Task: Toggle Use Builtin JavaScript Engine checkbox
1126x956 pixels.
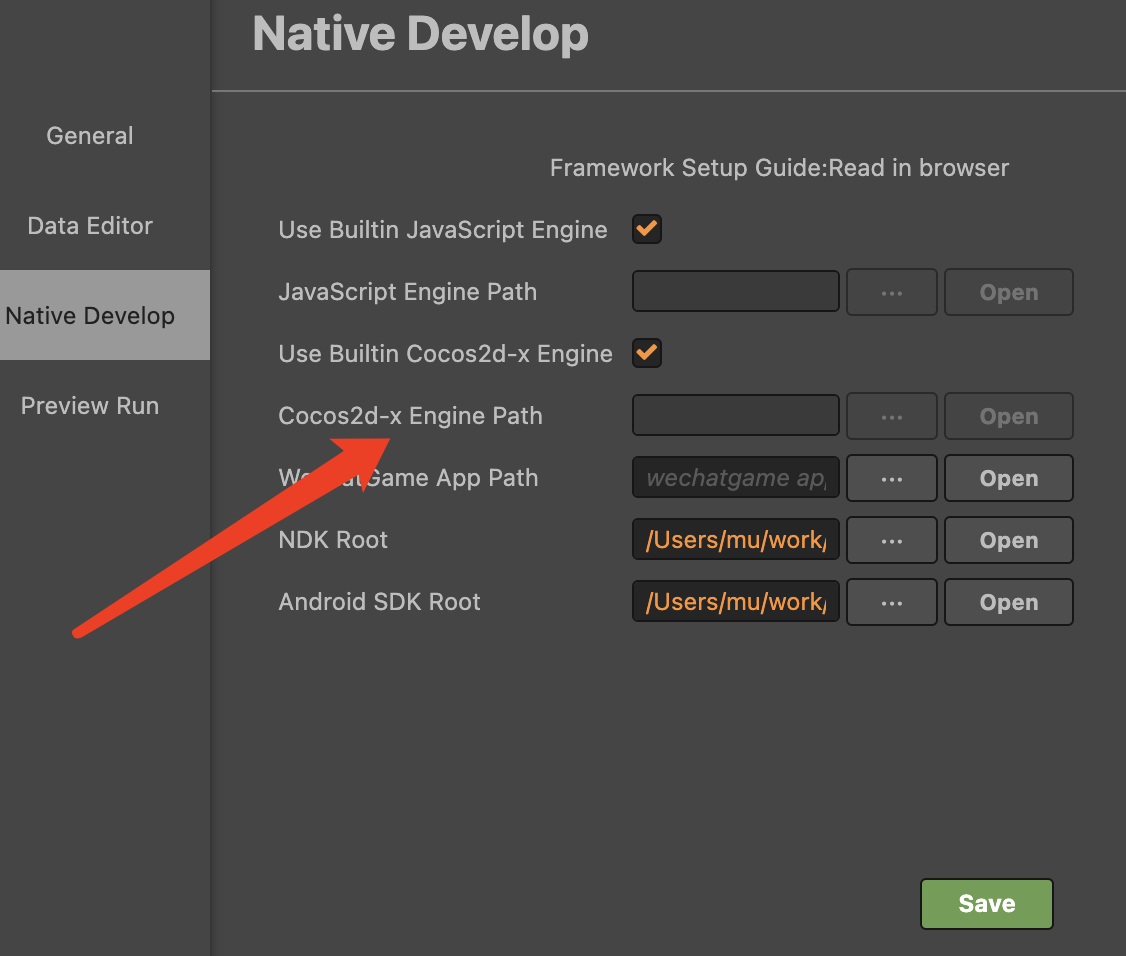Action: click(x=647, y=229)
